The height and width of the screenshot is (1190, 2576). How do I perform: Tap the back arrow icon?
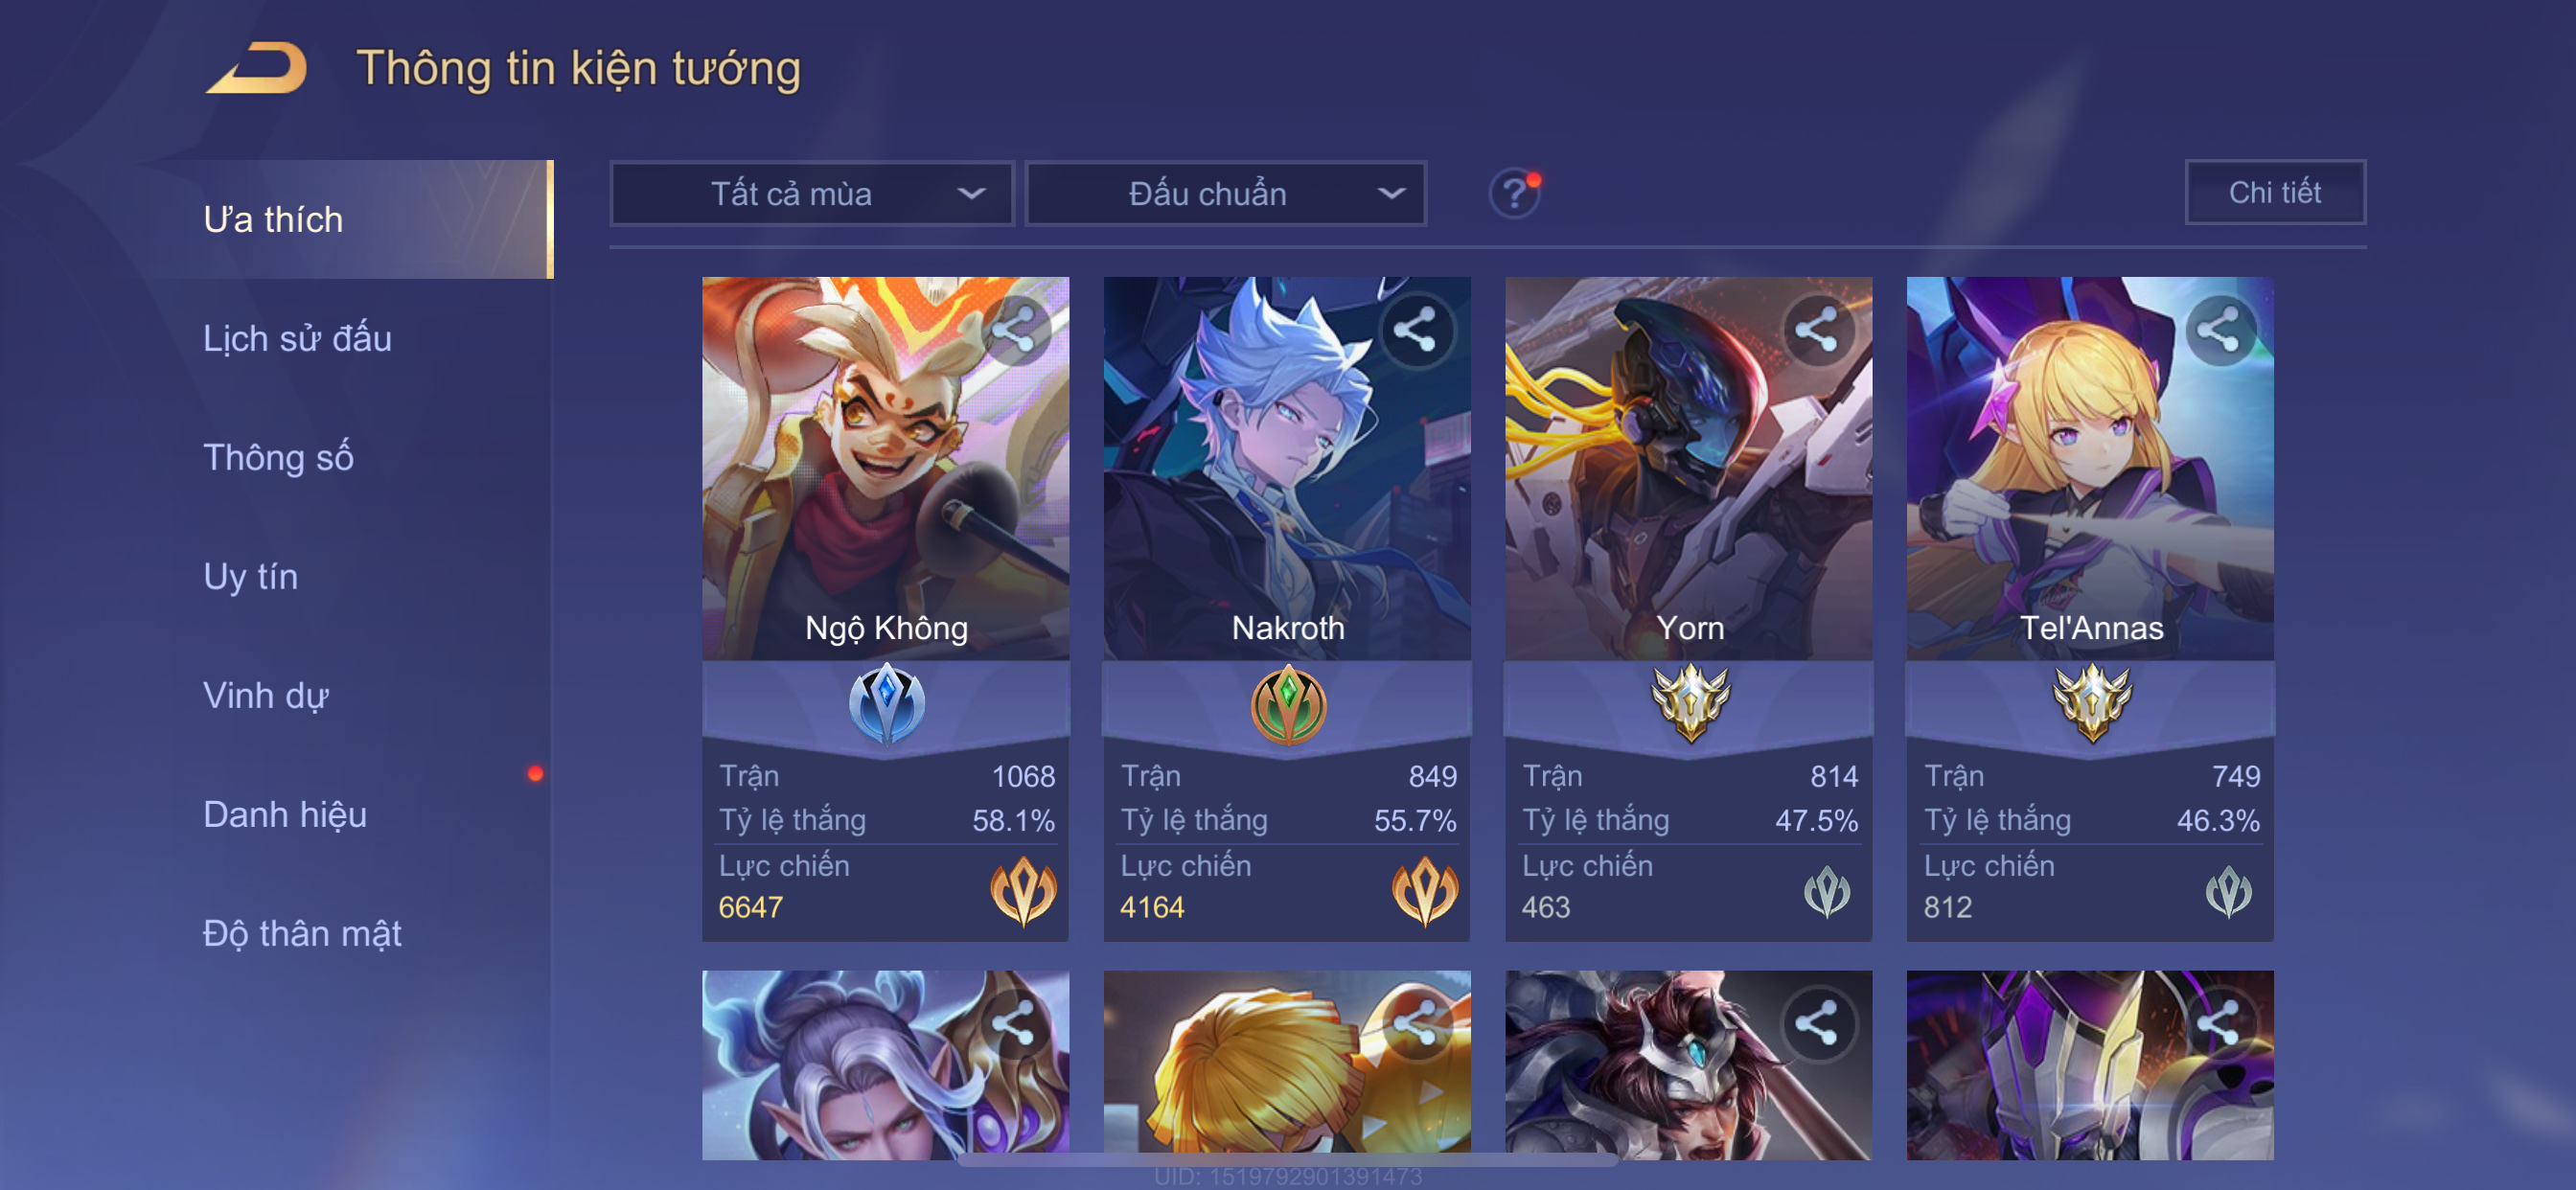point(257,68)
